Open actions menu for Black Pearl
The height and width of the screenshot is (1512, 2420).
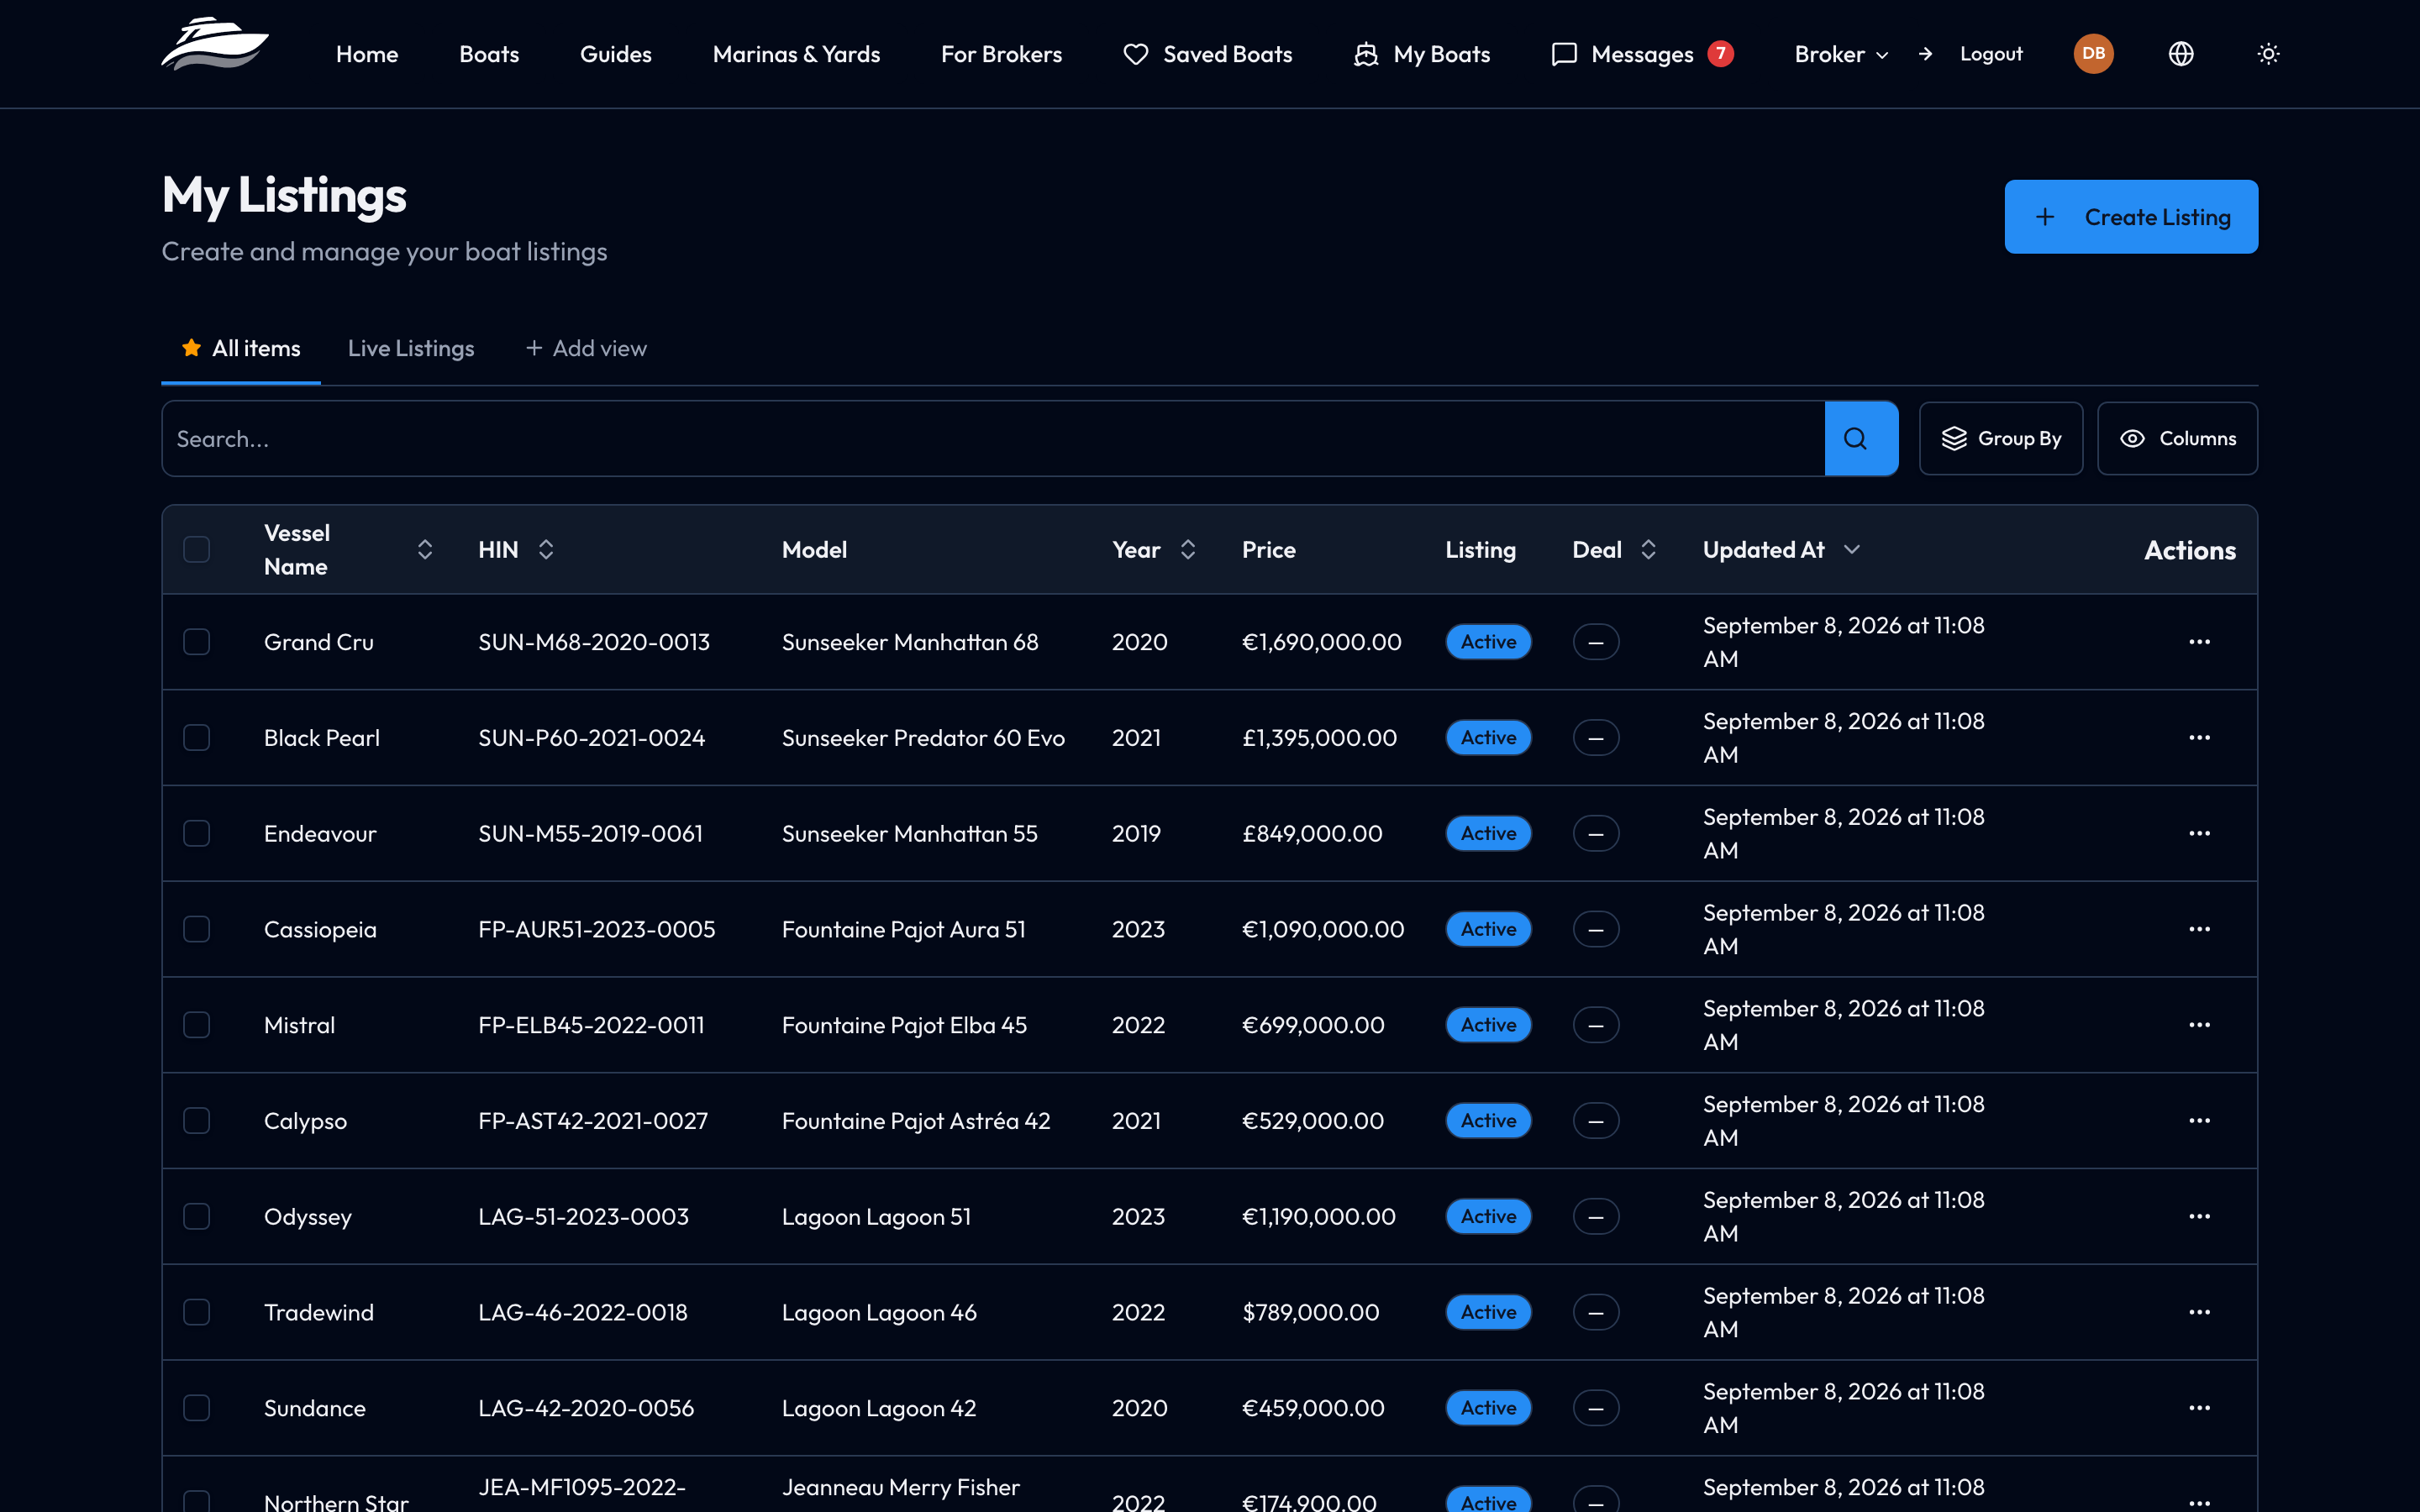pyautogui.click(x=2199, y=738)
